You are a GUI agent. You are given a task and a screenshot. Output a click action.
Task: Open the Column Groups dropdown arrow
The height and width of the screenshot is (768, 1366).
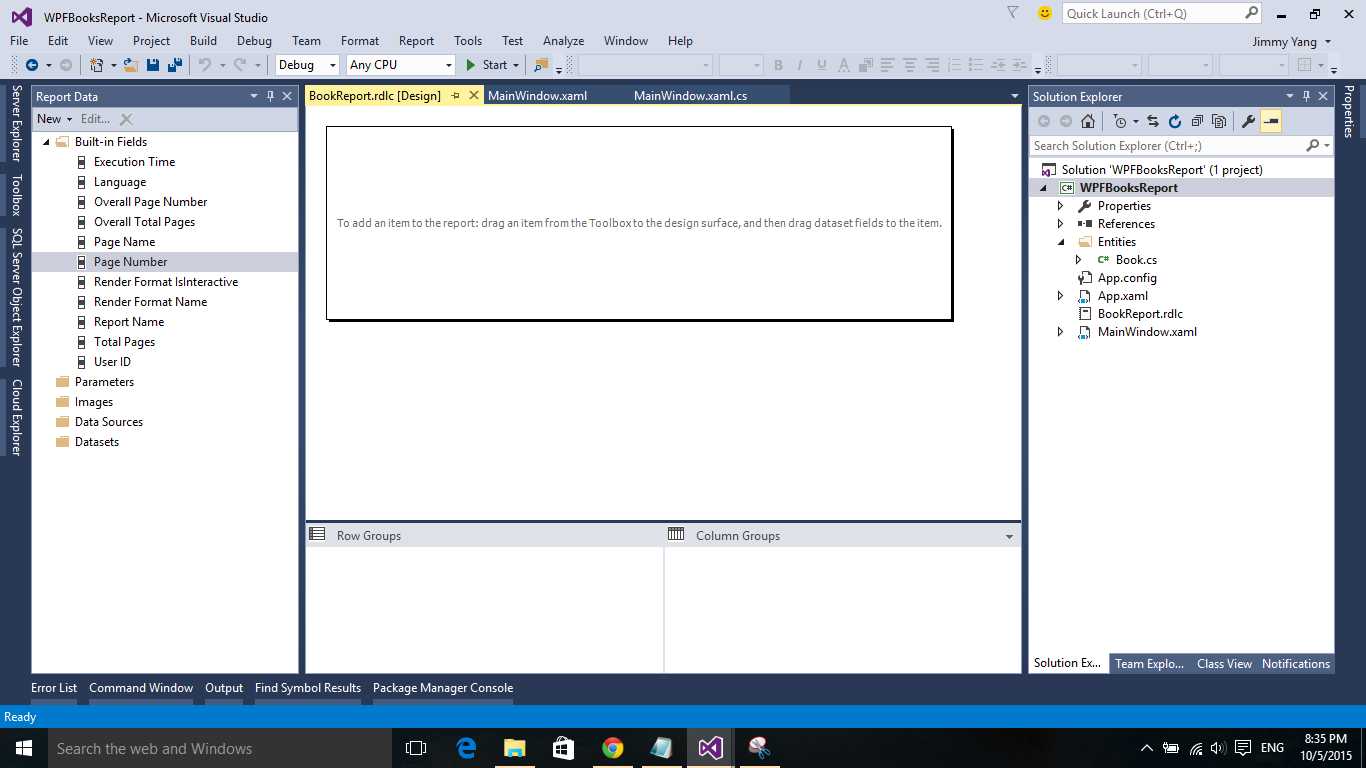point(1009,537)
